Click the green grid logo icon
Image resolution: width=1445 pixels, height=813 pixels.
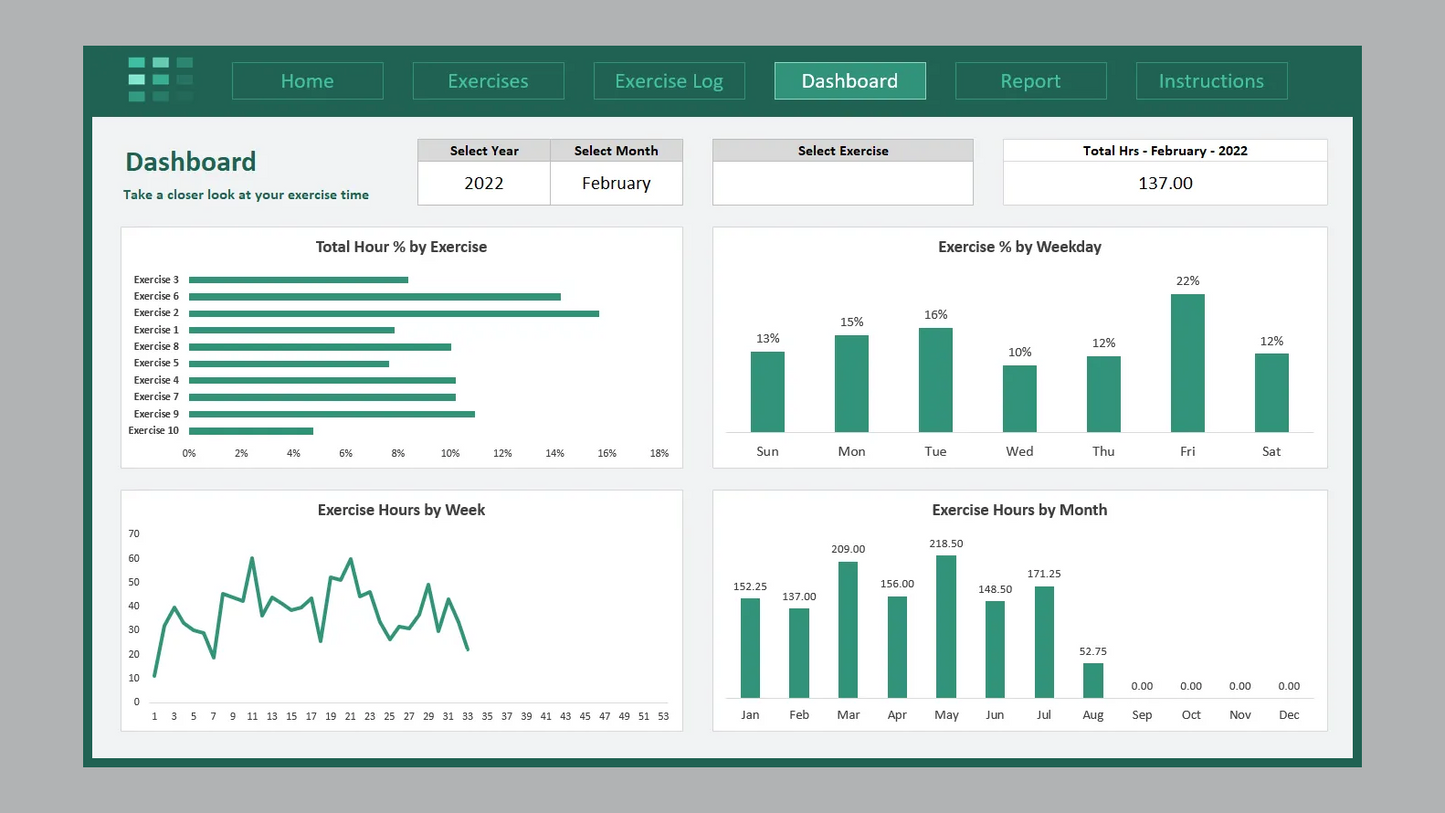(160, 80)
